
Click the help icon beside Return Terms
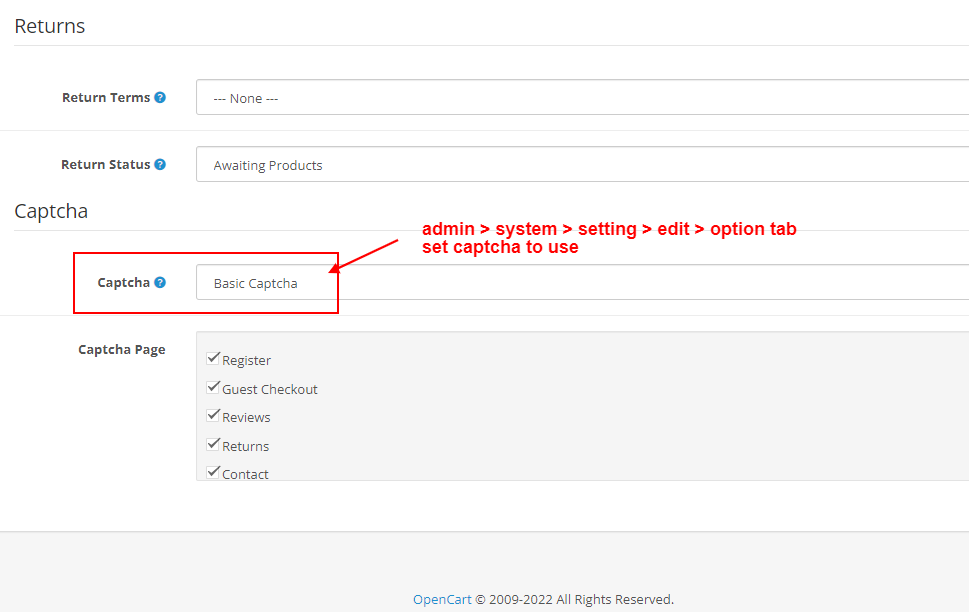(160, 98)
